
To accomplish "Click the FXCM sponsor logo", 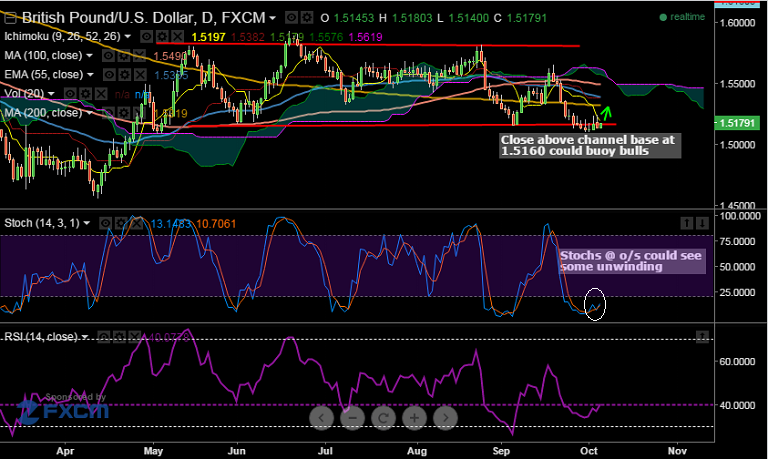I will point(62,411).
